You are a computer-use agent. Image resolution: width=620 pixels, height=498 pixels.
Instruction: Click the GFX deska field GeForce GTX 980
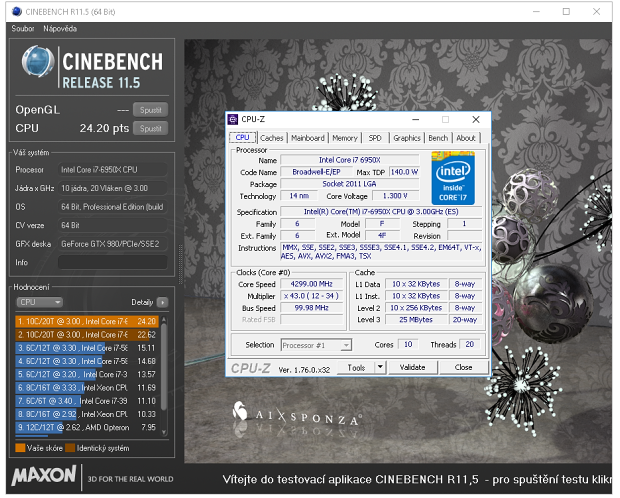click(112, 244)
